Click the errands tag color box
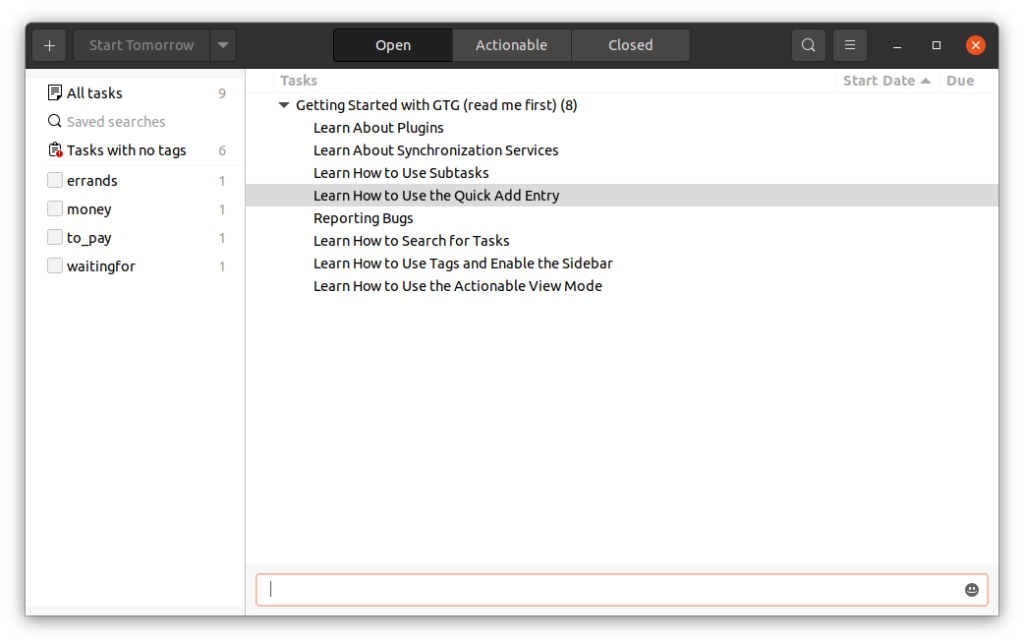The image size is (1024, 644). pos(55,181)
